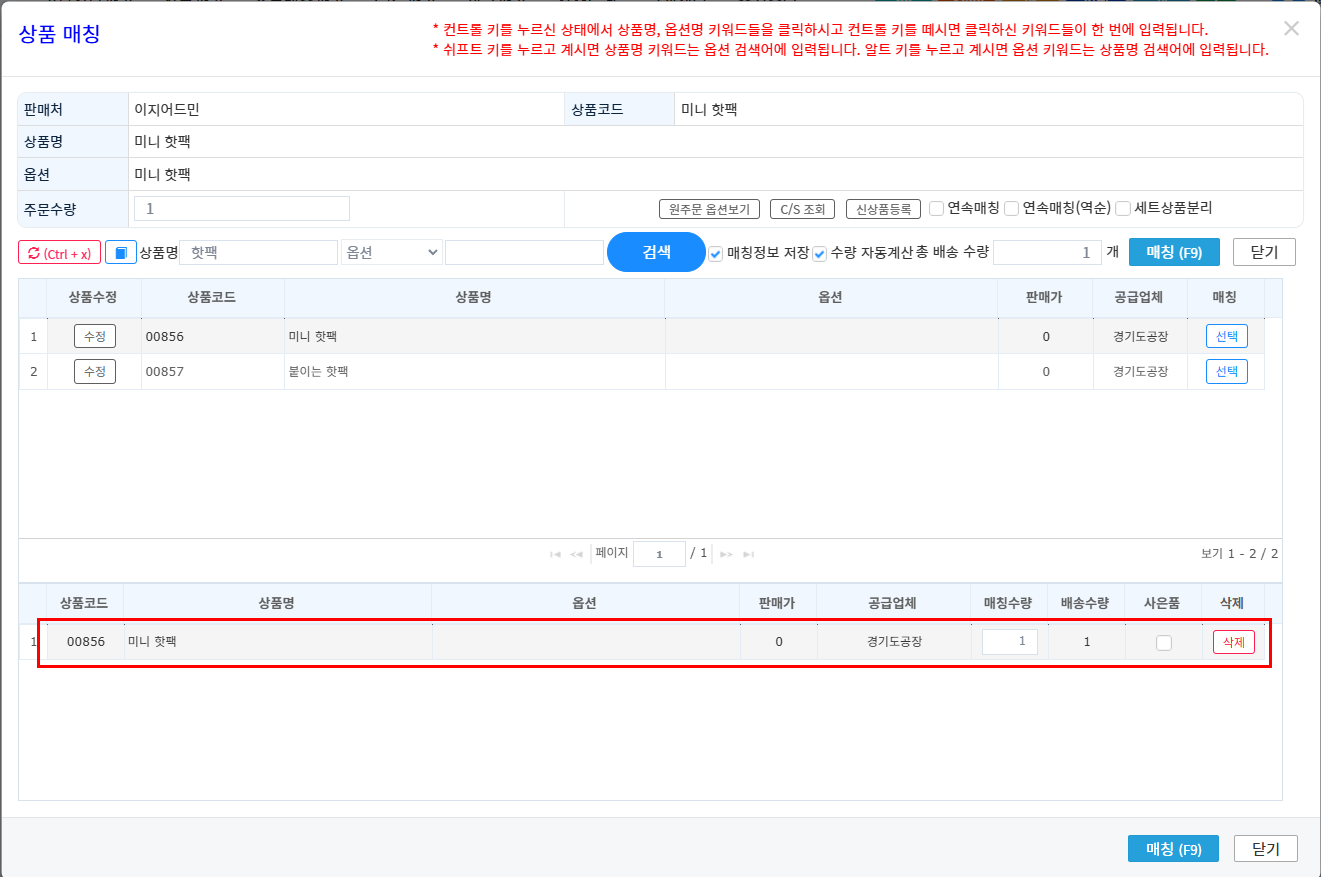The height and width of the screenshot is (877, 1321).
Task: Click 수정 for product 00856
Action: pos(94,336)
